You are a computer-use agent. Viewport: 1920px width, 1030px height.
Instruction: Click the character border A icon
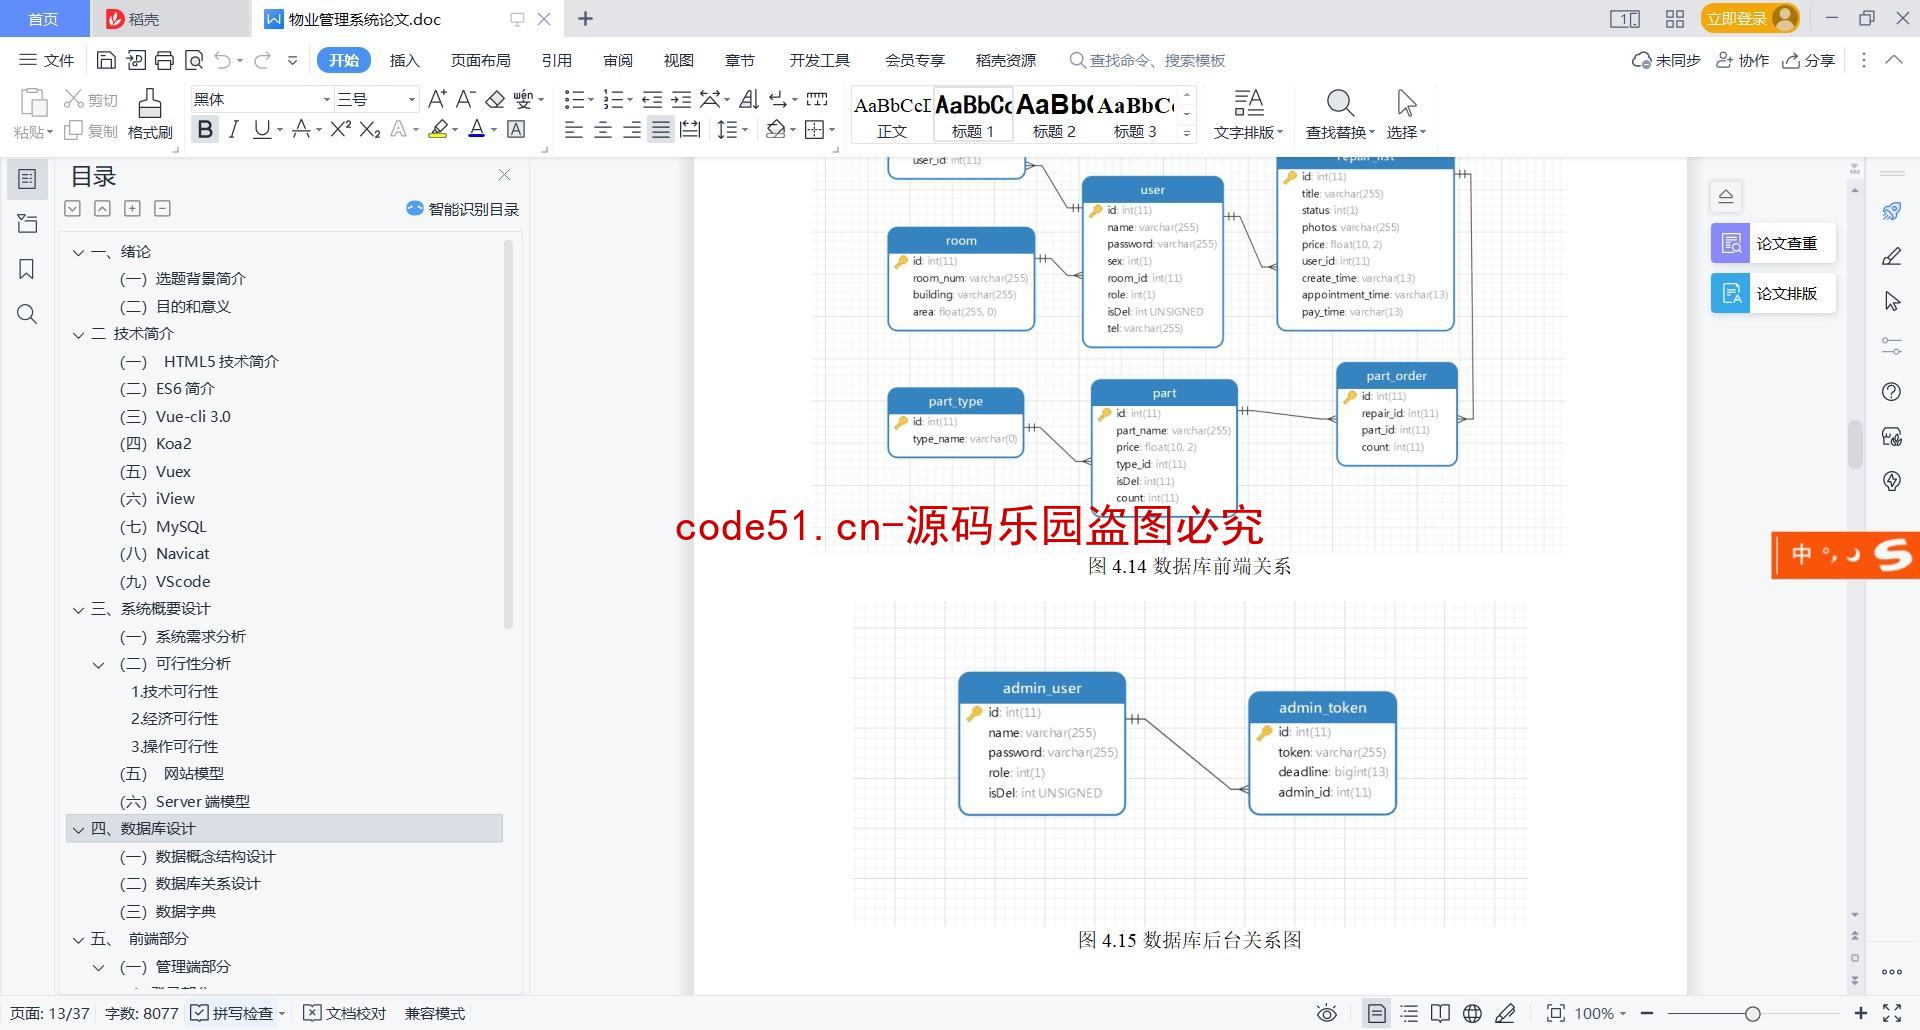click(516, 129)
